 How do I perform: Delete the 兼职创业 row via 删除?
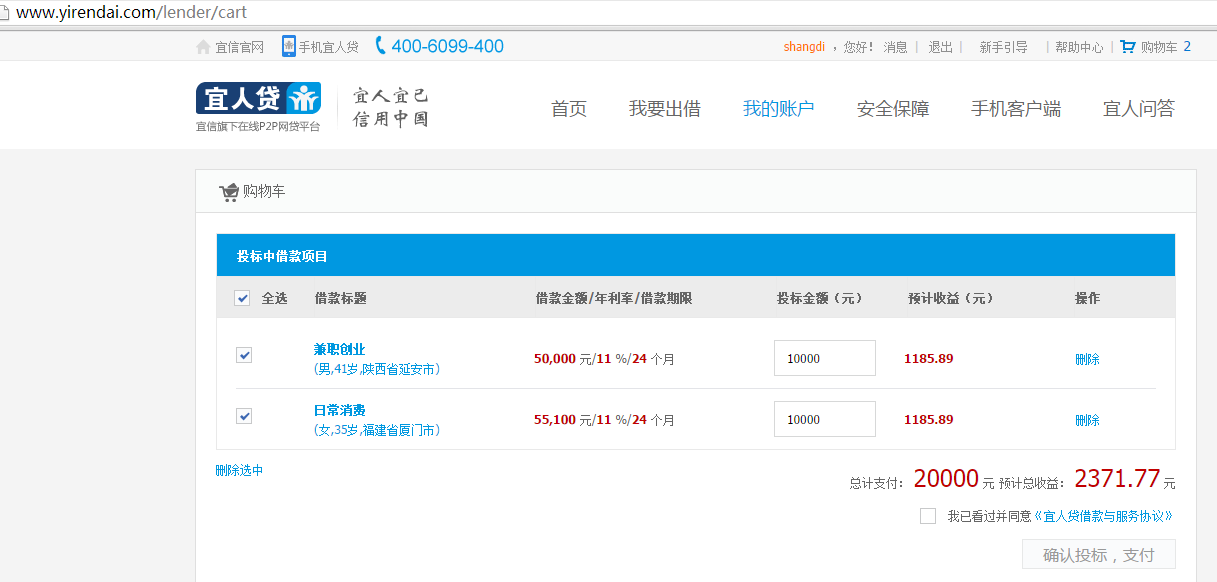coord(1087,359)
